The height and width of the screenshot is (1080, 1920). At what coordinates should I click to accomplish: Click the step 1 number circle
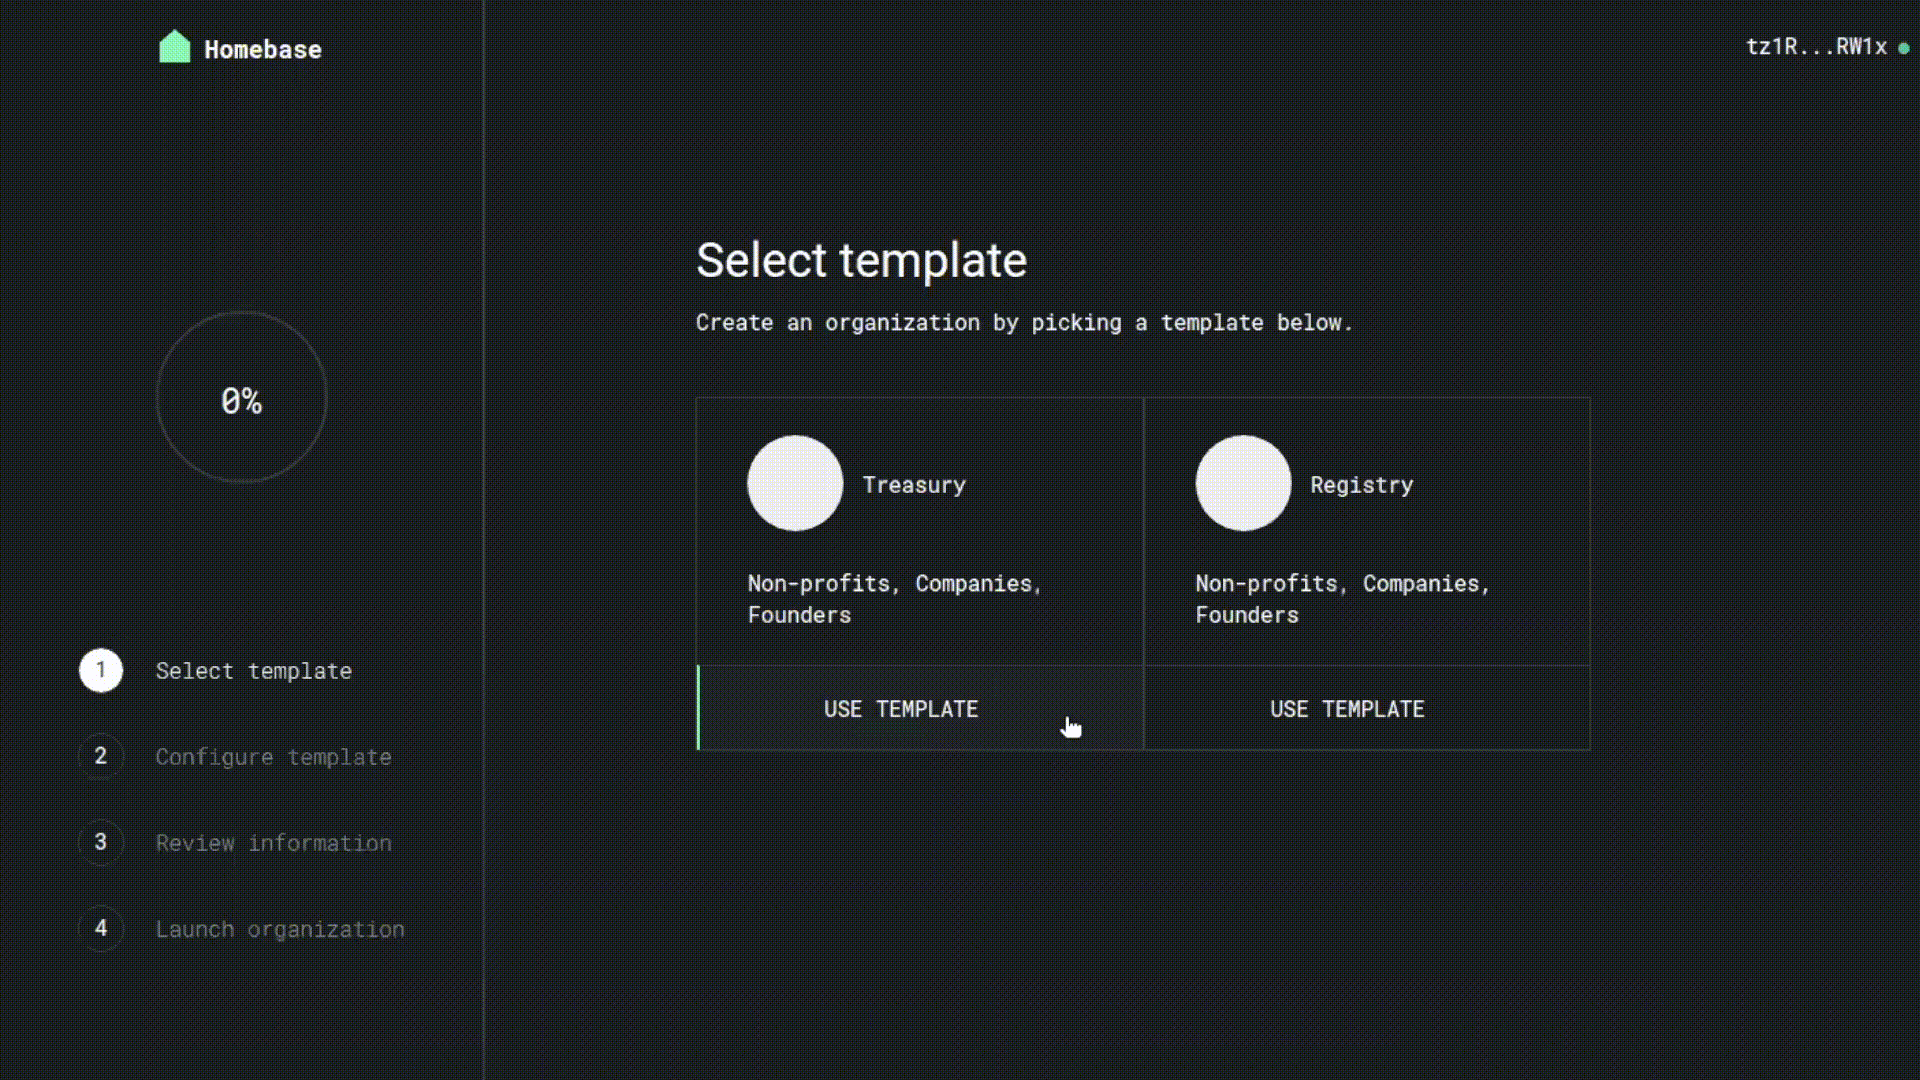tap(101, 670)
